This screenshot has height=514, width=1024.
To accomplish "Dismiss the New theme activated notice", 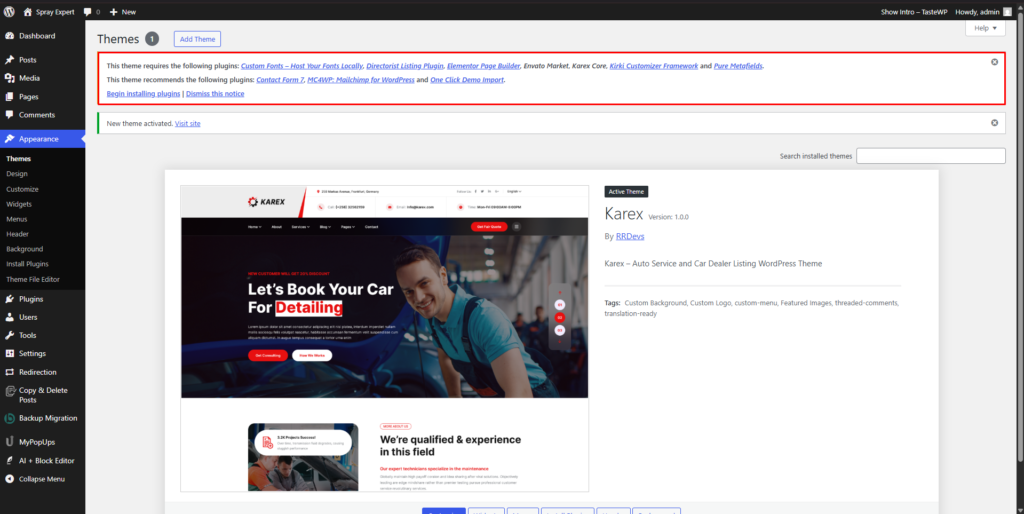I will tap(994, 123).
